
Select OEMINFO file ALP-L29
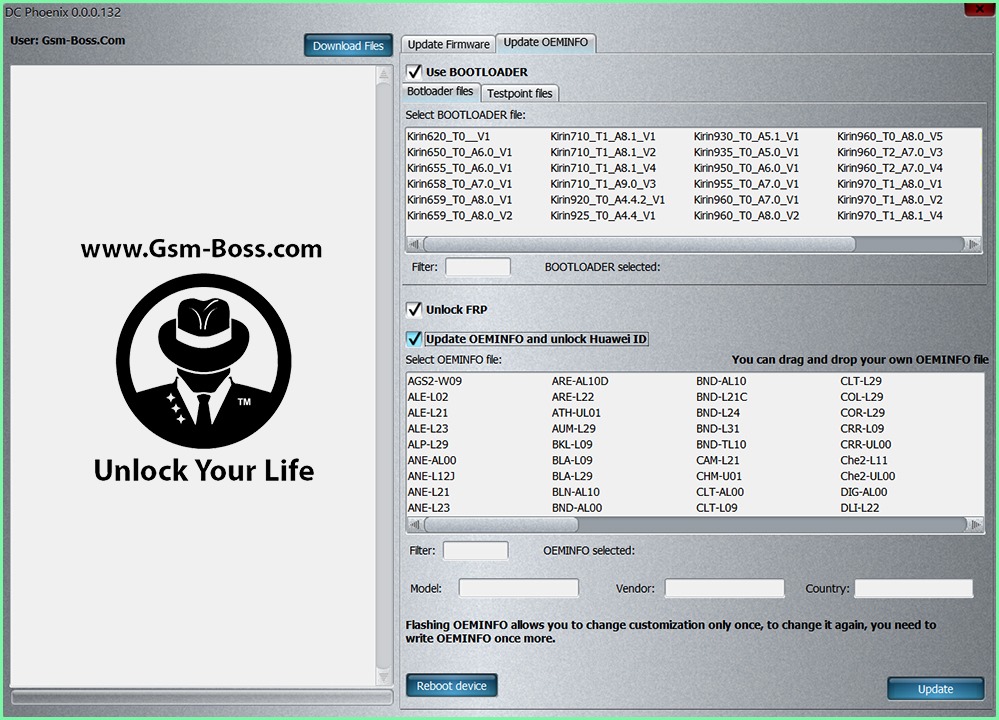coord(428,445)
